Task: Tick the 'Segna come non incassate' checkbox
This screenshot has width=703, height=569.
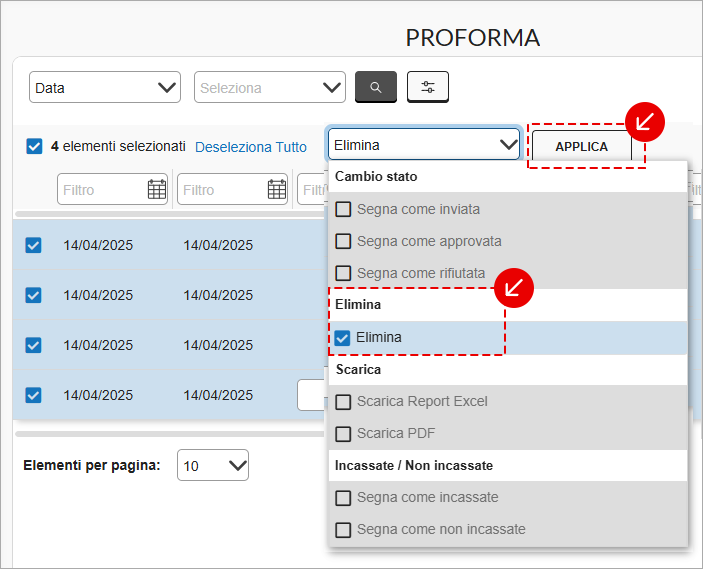Action: click(343, 530)
